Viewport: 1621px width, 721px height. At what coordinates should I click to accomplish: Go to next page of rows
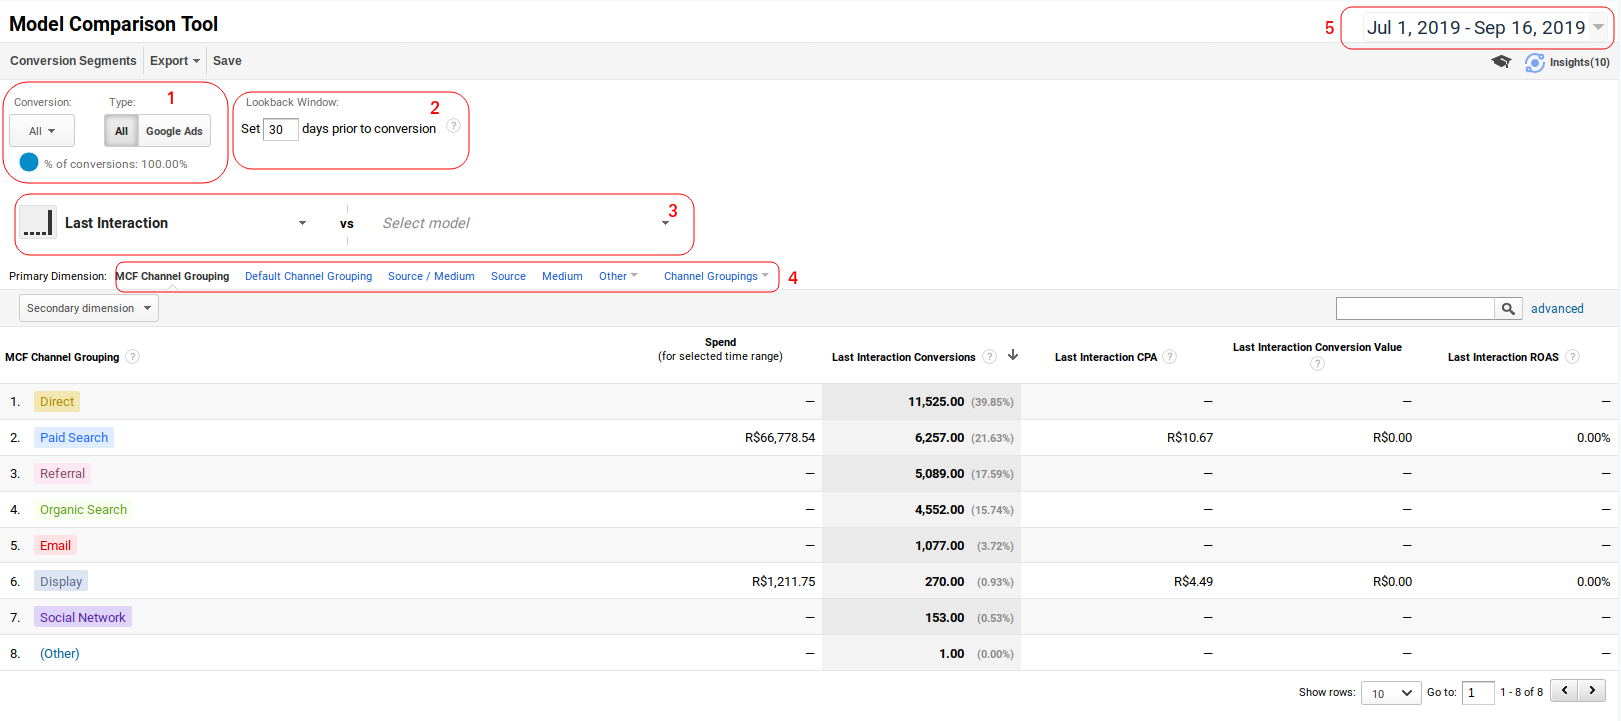tap(1592, 691)
